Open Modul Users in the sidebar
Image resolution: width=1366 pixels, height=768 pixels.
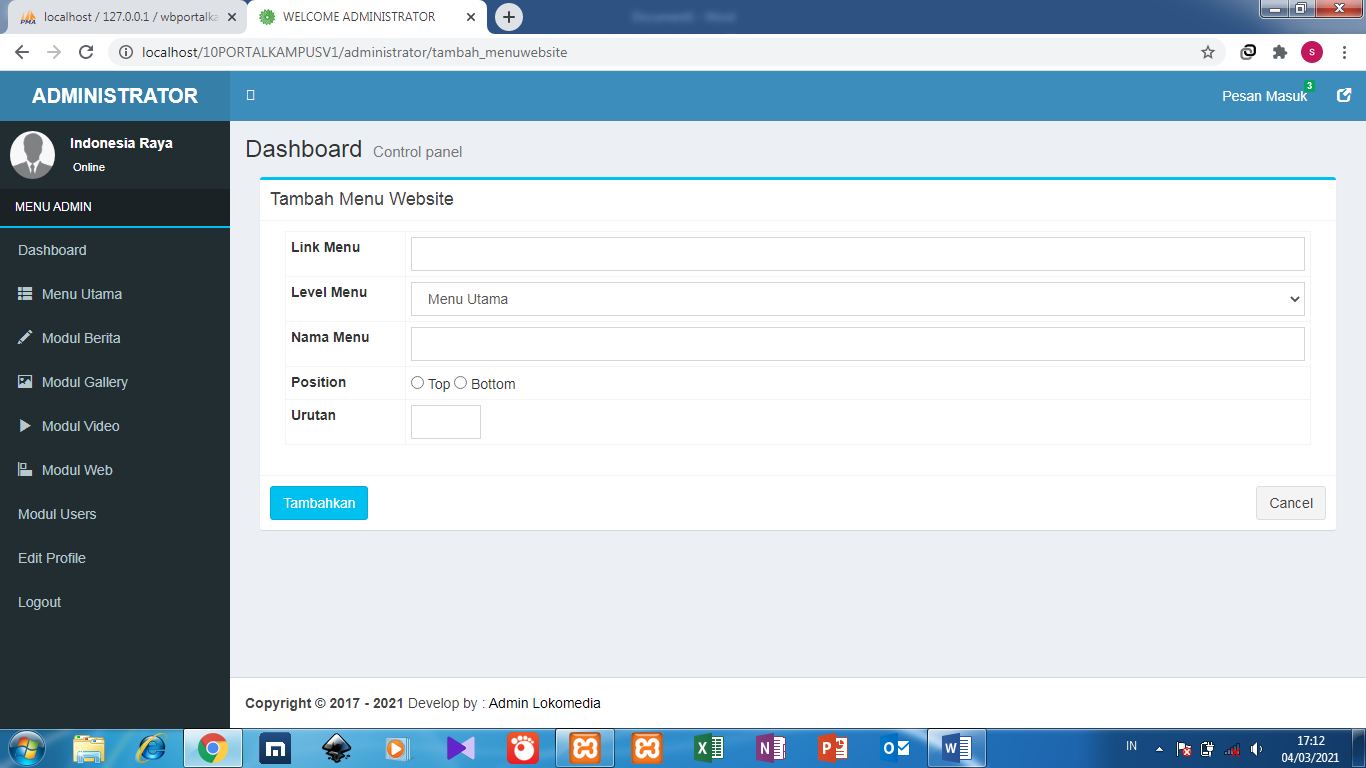pyautogui.click(x=57, y=514)
